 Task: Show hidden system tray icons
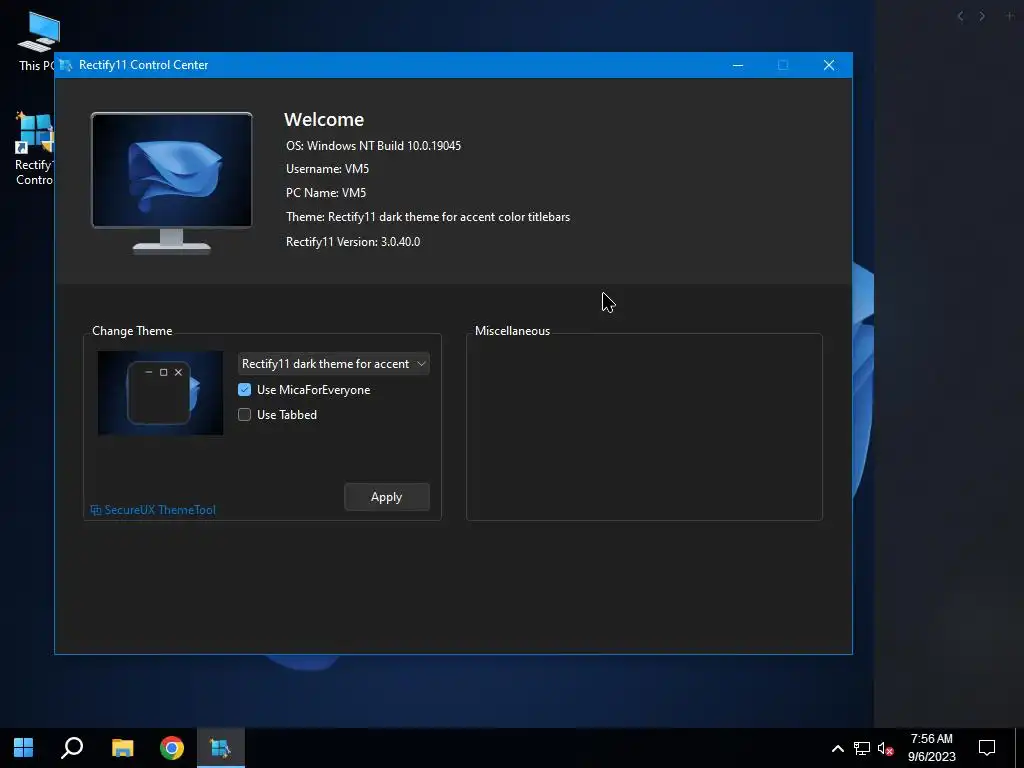coord(837,748)
